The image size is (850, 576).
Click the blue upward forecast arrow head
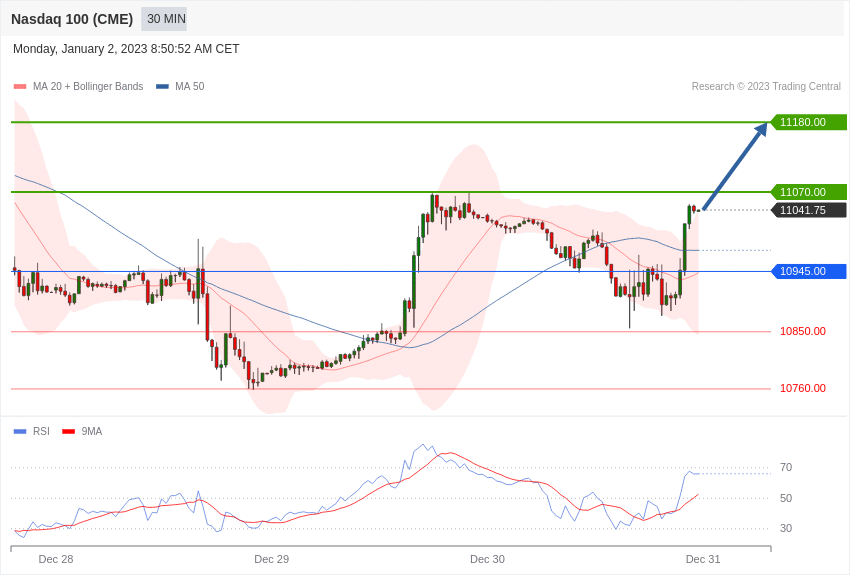point(761,129)
